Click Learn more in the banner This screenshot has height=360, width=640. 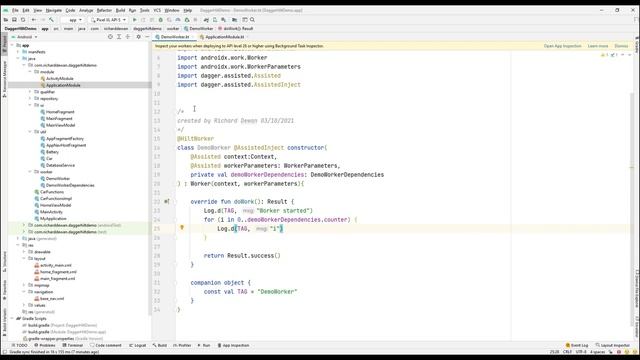(x=598, y=46)
